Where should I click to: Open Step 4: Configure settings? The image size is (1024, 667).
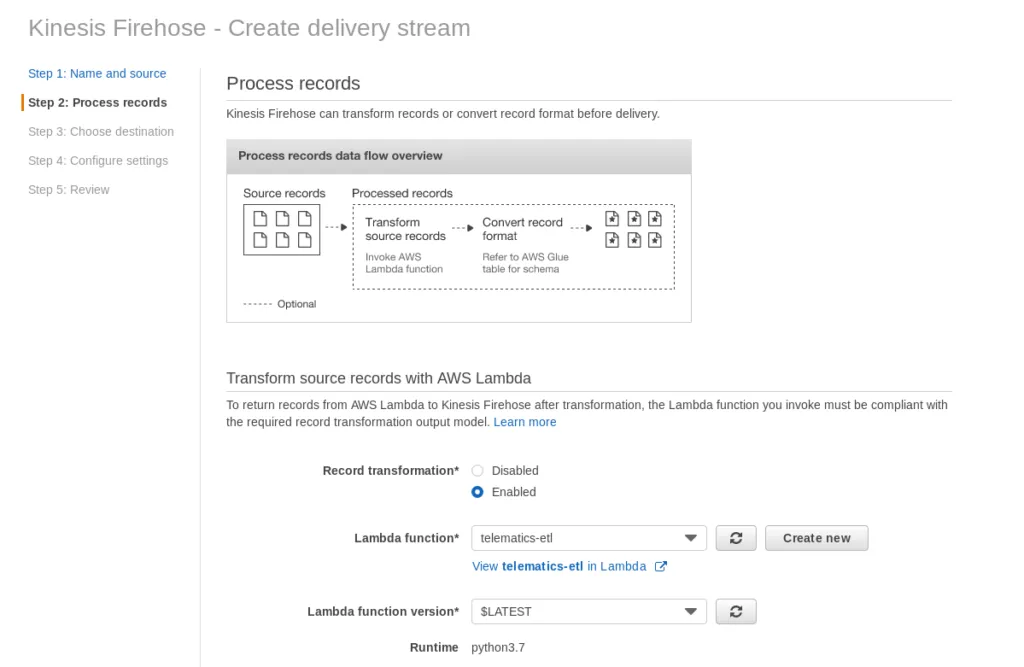click(x=98, y=160)
